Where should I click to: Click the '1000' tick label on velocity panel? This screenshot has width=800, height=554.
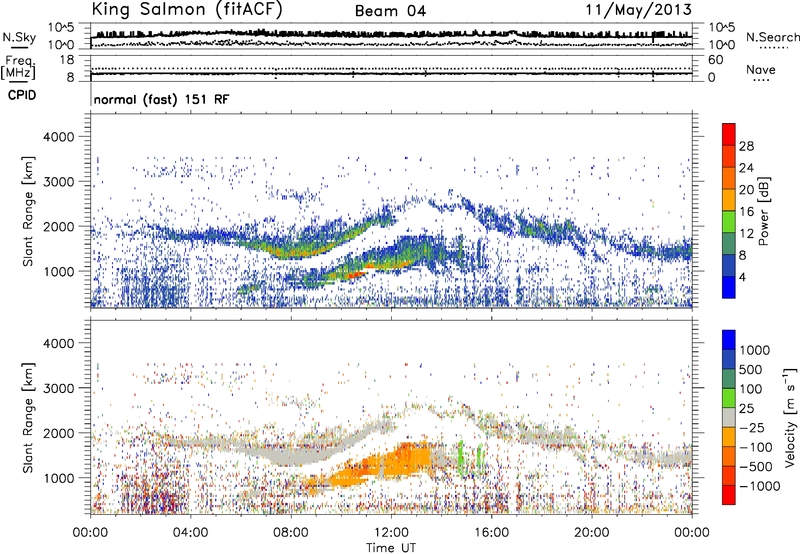pyautogui.click(x=59, y=478)
